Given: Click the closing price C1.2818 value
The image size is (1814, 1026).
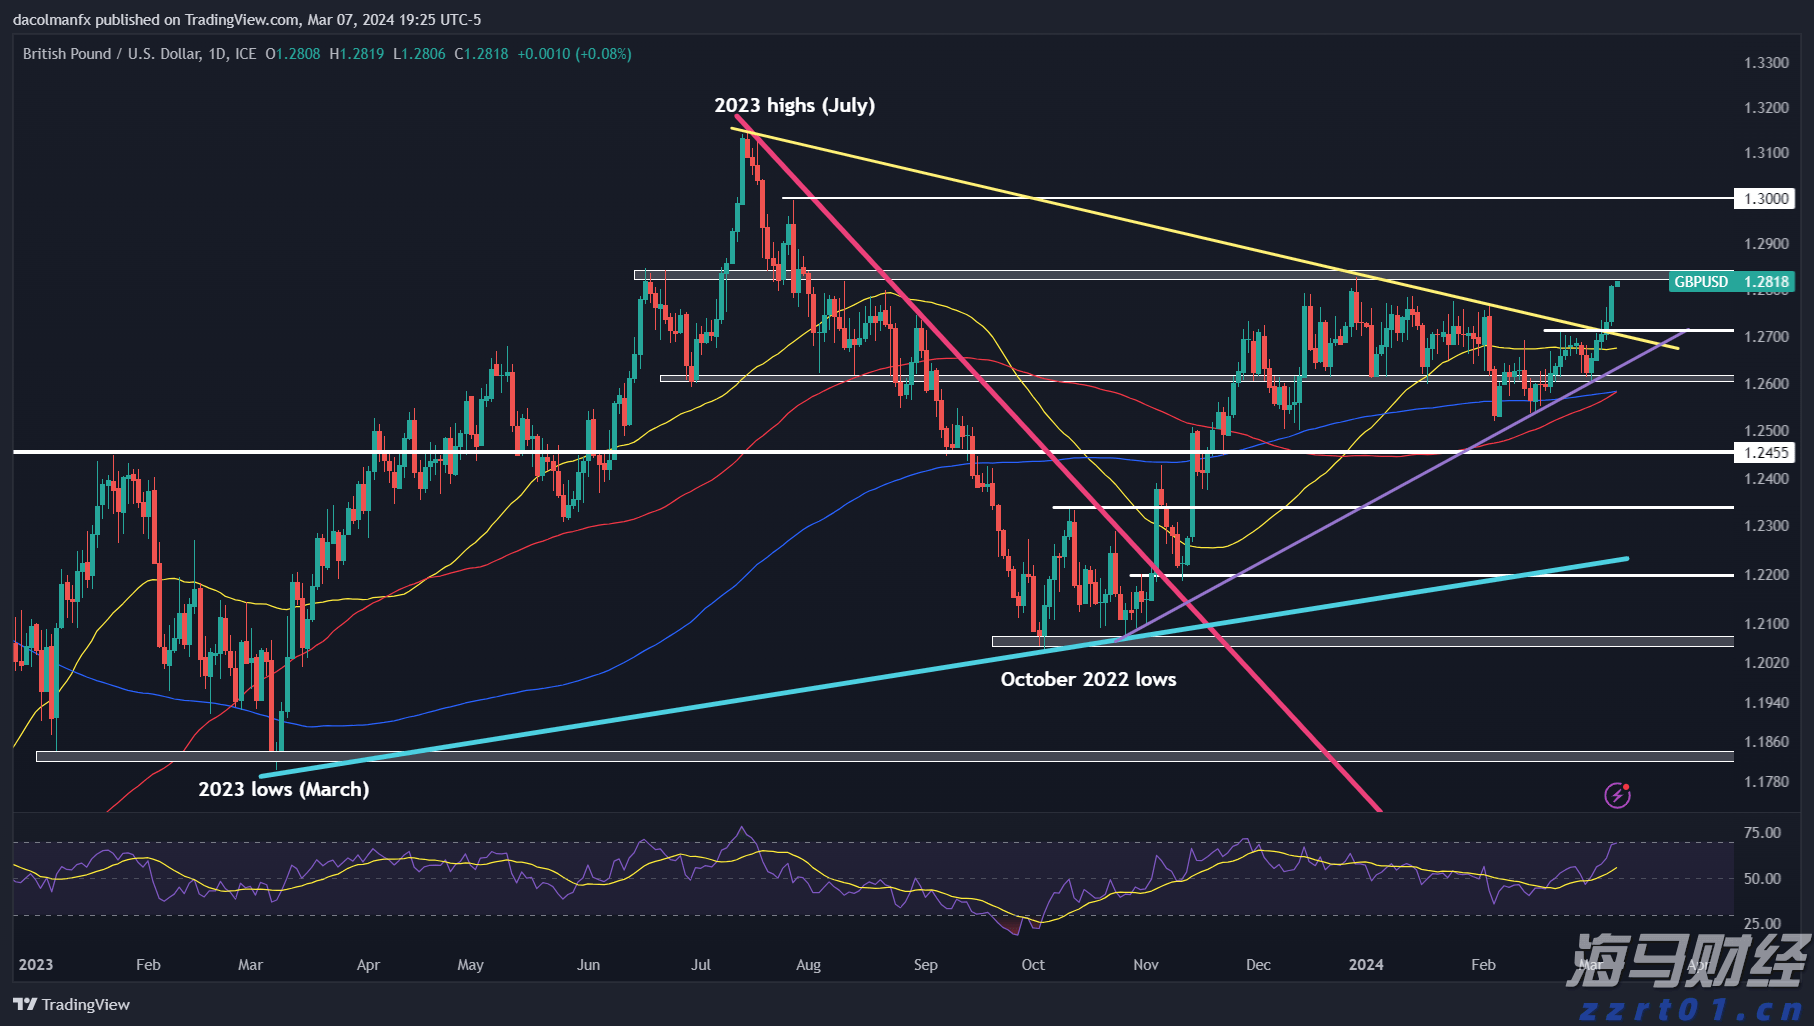Looking at the screenshot, I should tap(481, 54).
